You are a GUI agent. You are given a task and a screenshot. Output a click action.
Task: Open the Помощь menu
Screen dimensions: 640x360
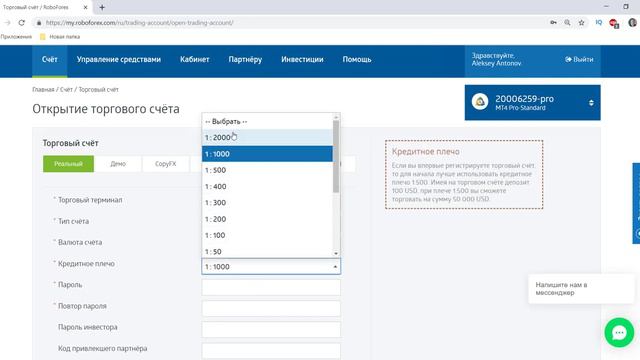point(357,60)
